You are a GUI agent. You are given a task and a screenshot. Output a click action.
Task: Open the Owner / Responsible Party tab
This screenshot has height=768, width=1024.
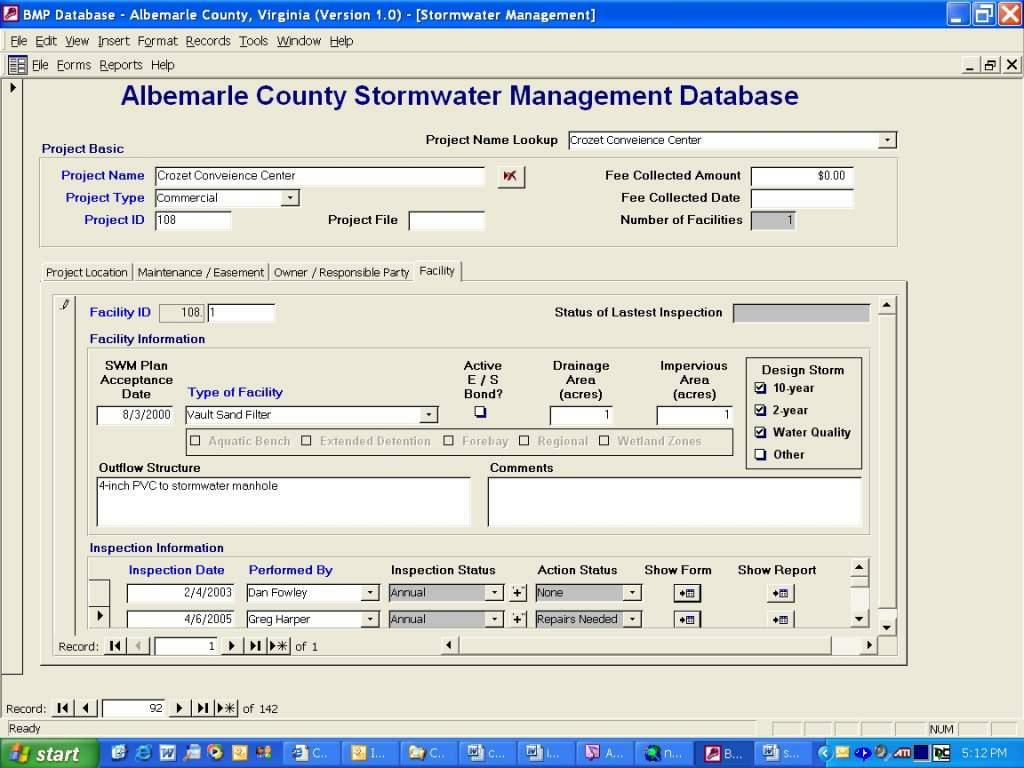[x=341, y=272]
